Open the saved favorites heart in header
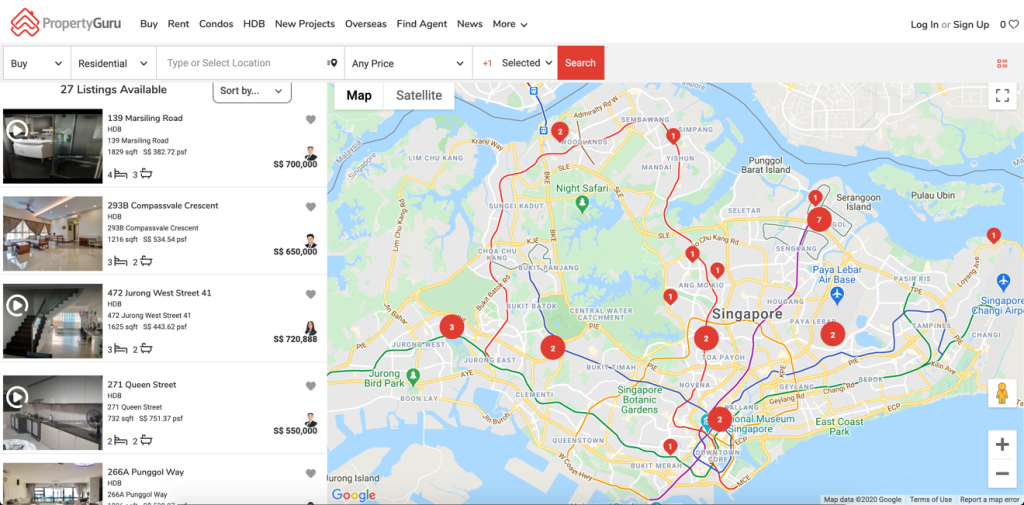The image size is (1024, 505). [x=1013, y=25]
